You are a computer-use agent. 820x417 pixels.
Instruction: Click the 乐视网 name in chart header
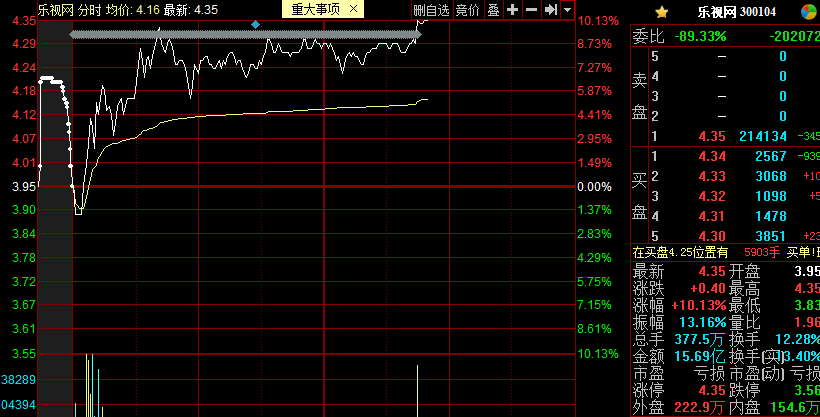coord(56,10)
